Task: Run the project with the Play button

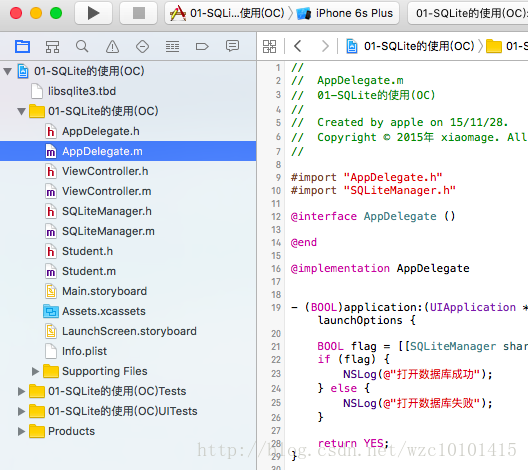Action: [x=93, y=13]
